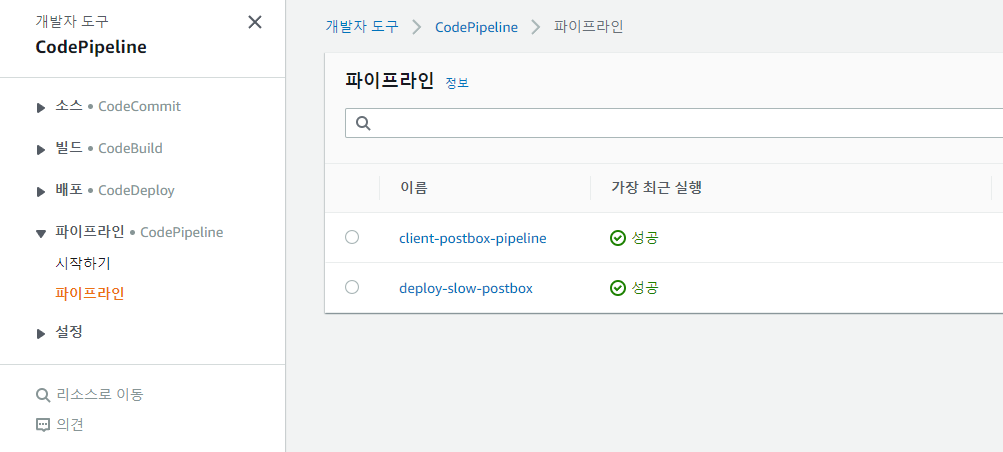Screen dimensions: 1003x452
Task: Collapse the 파이프라인 CodePipeline section
Action: click(41, 233)
